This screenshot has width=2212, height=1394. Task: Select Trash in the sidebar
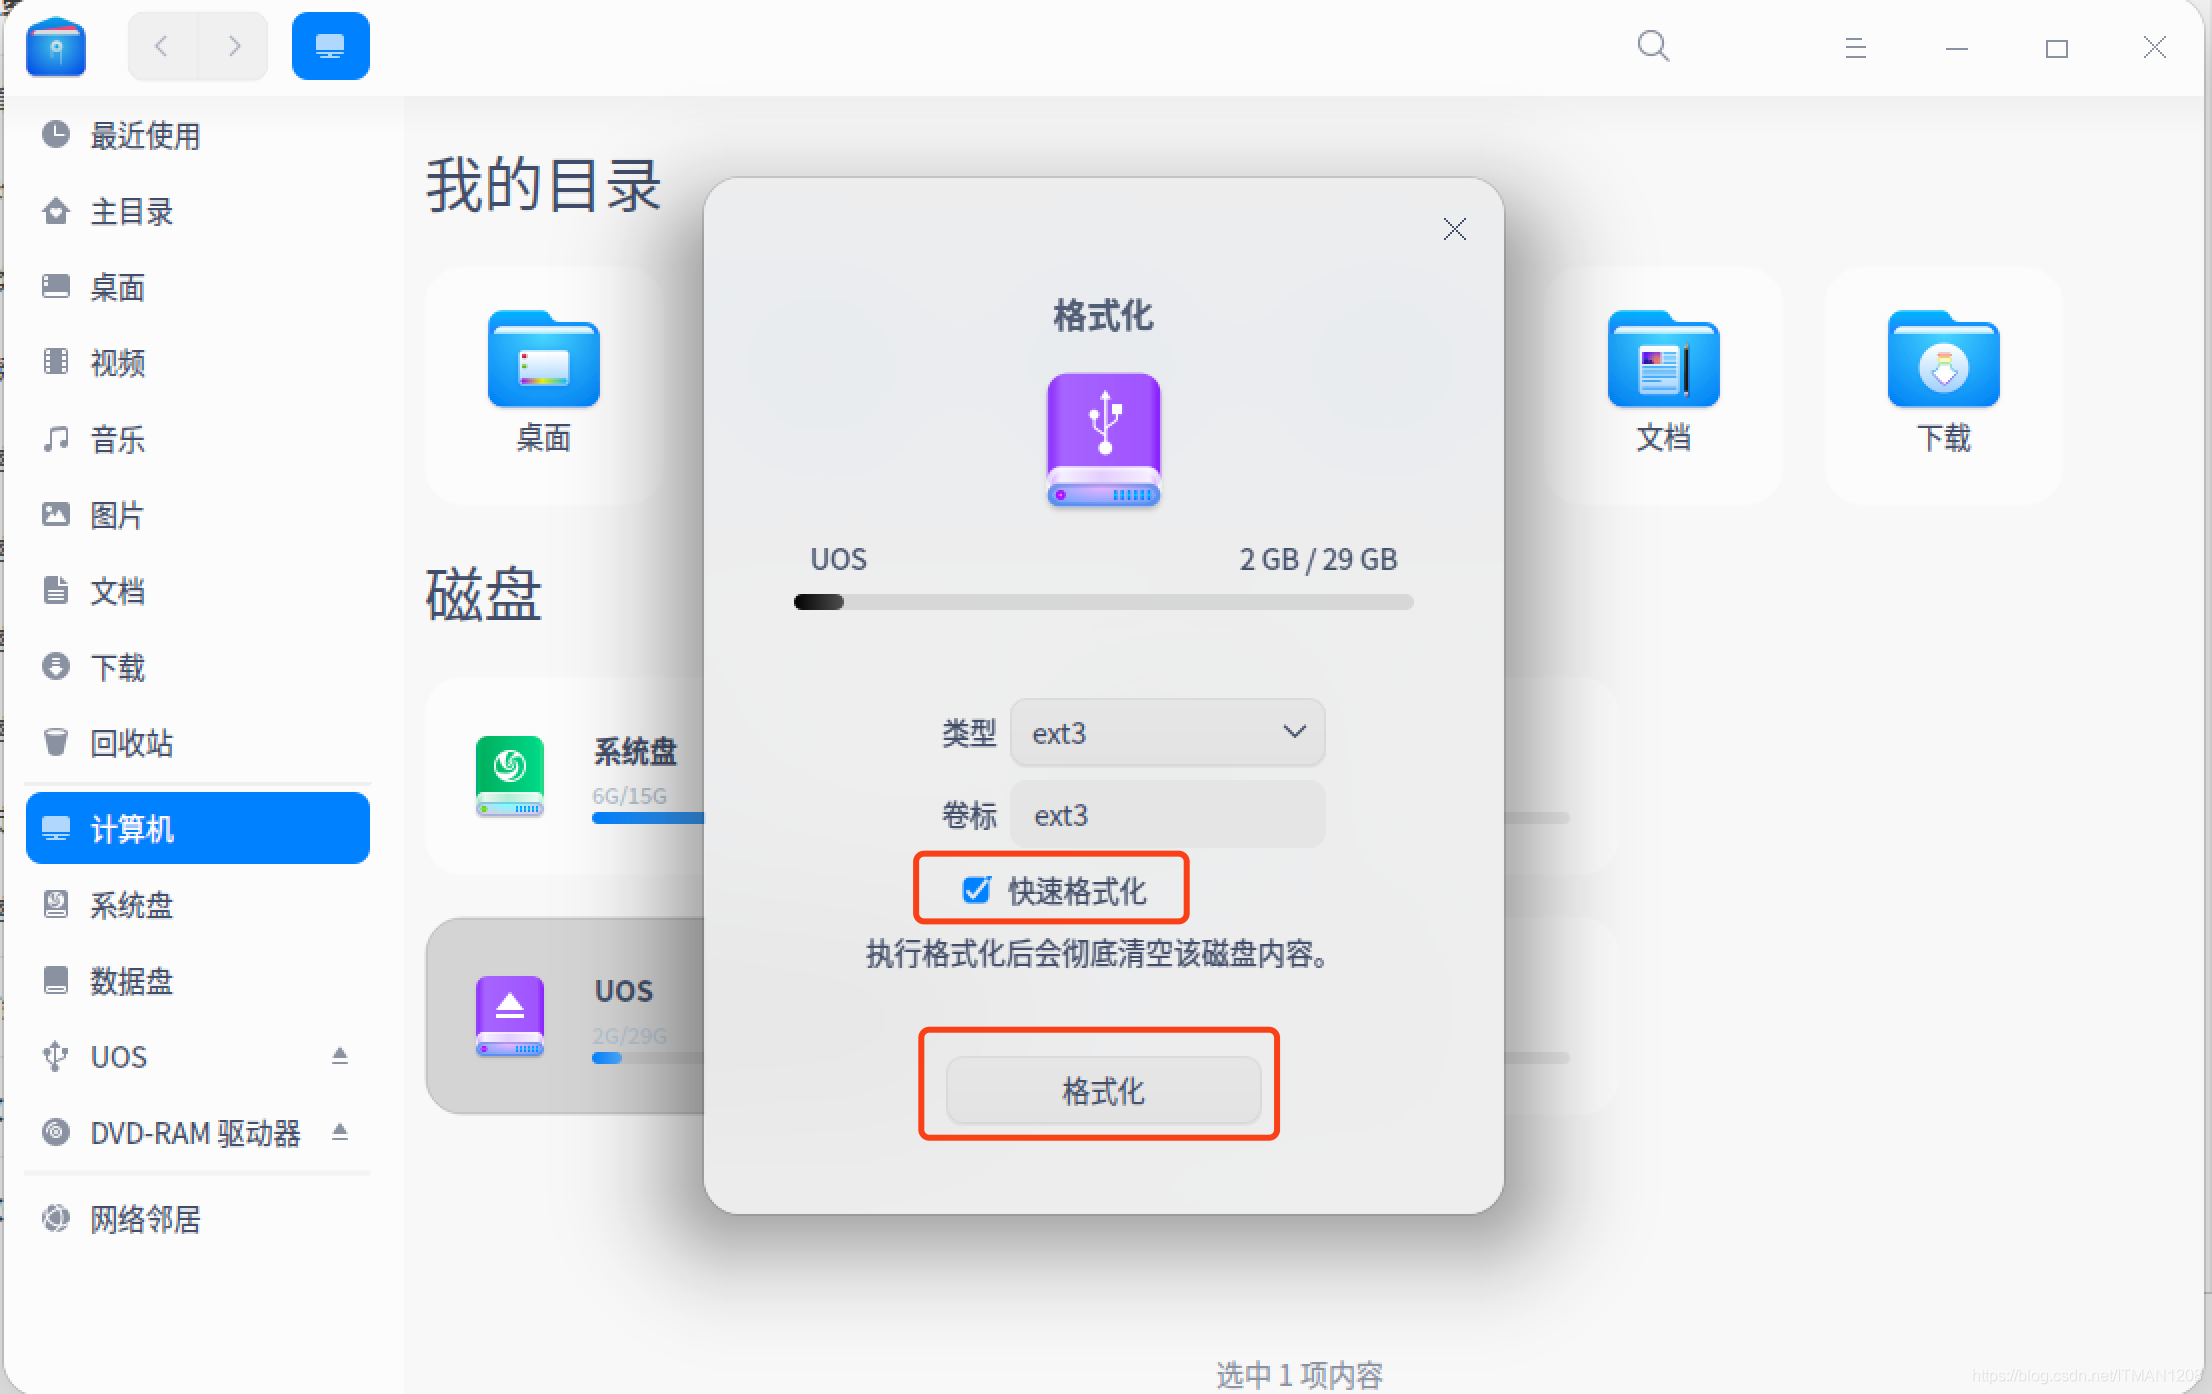[x=131, y=743]
